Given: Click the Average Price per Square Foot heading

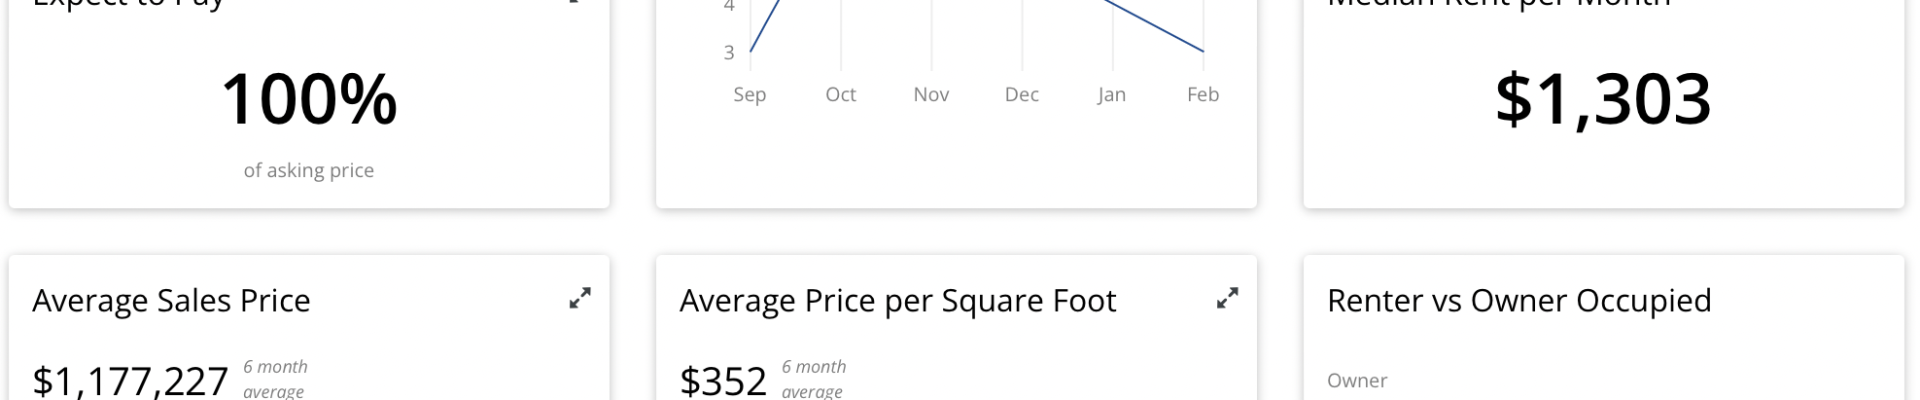Looking at the screenshot, I should [x=898, y=300].
